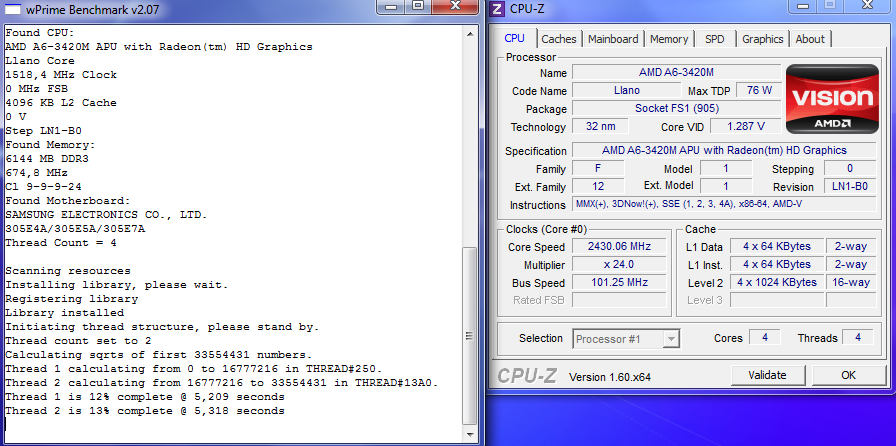Click the CPU-Z Version 1.60.x64 text
This screenshot has height=446, width=896.
click(x=609, y=377)
